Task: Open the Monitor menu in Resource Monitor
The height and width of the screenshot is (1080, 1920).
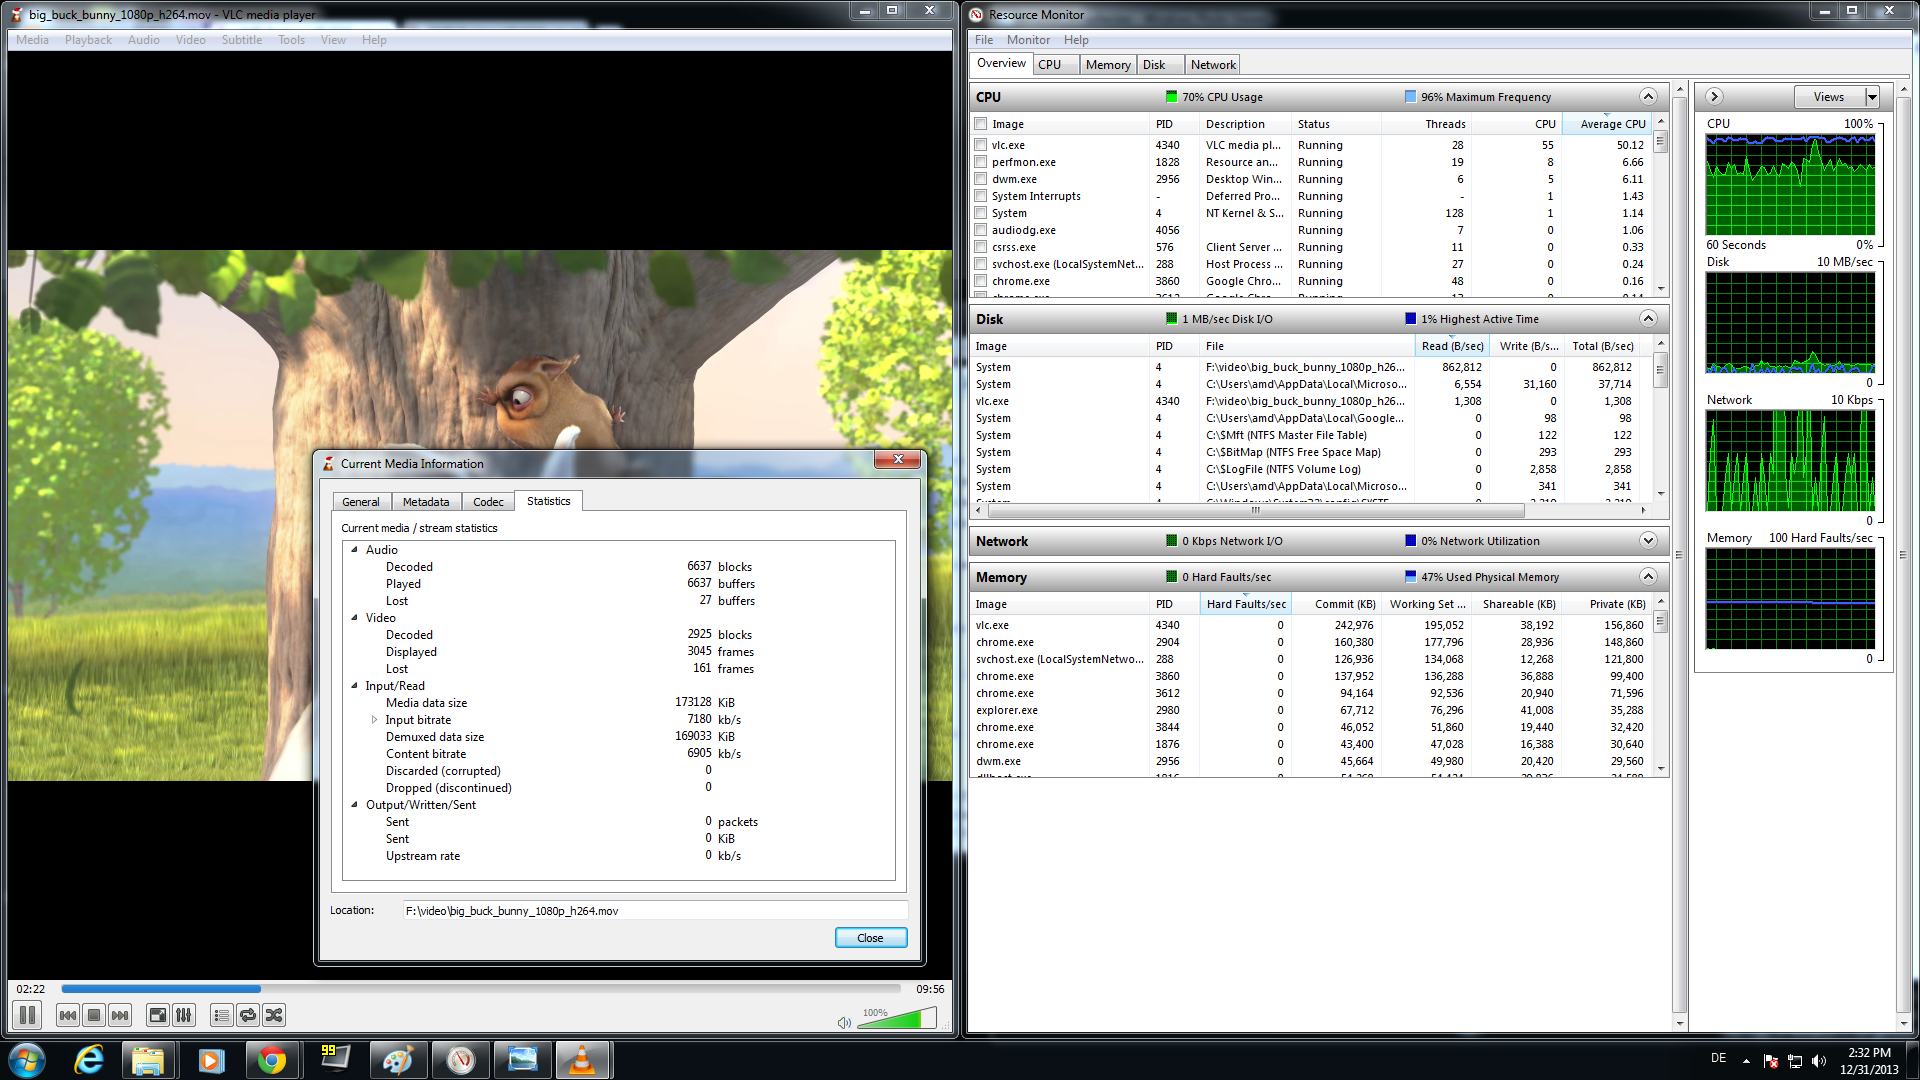Action: pos(1028,40)
